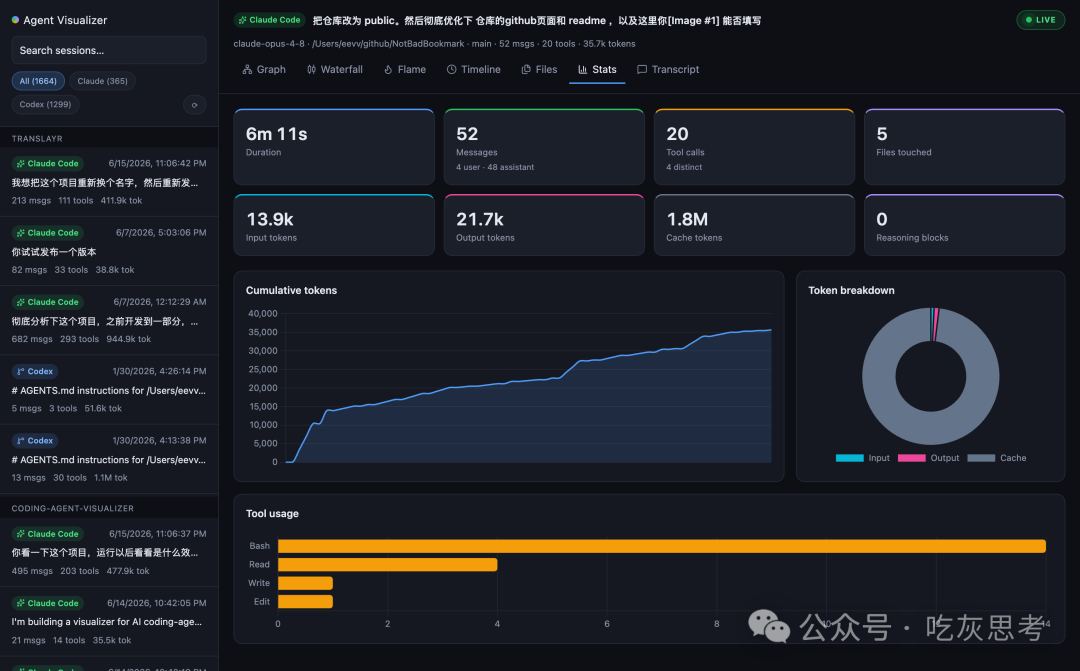Click the "4 user · 48 assistant" text
1080x671 pixels.
pos(495,167)
